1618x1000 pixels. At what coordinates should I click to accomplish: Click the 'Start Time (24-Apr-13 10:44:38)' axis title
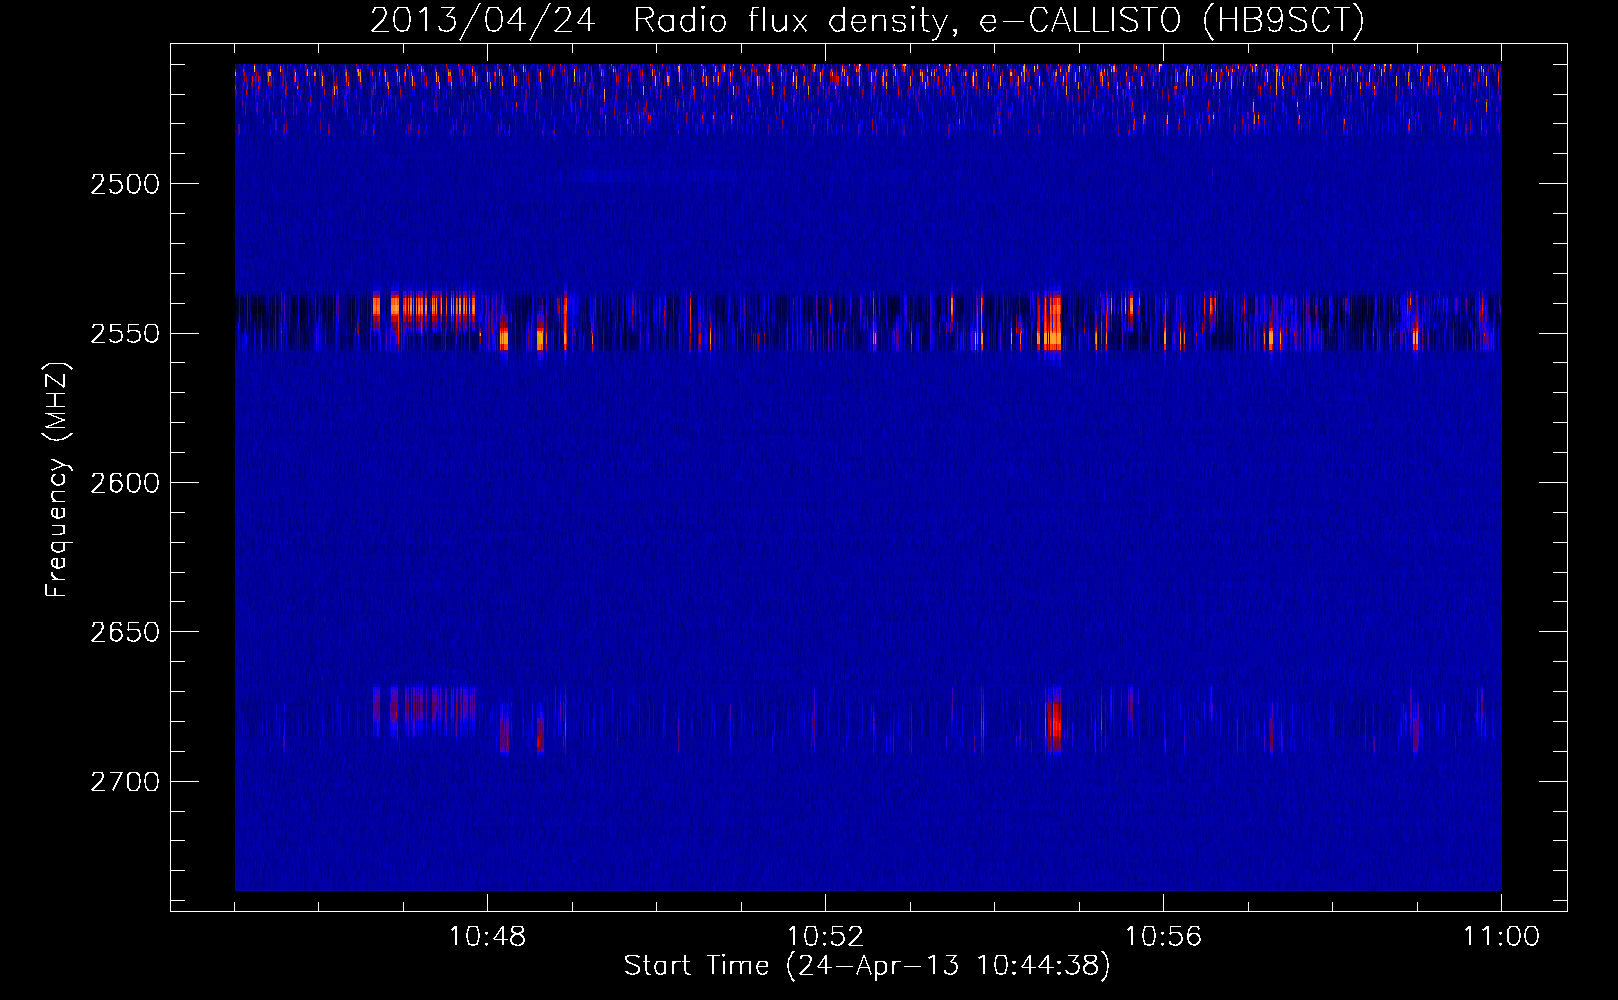(867, 966)
